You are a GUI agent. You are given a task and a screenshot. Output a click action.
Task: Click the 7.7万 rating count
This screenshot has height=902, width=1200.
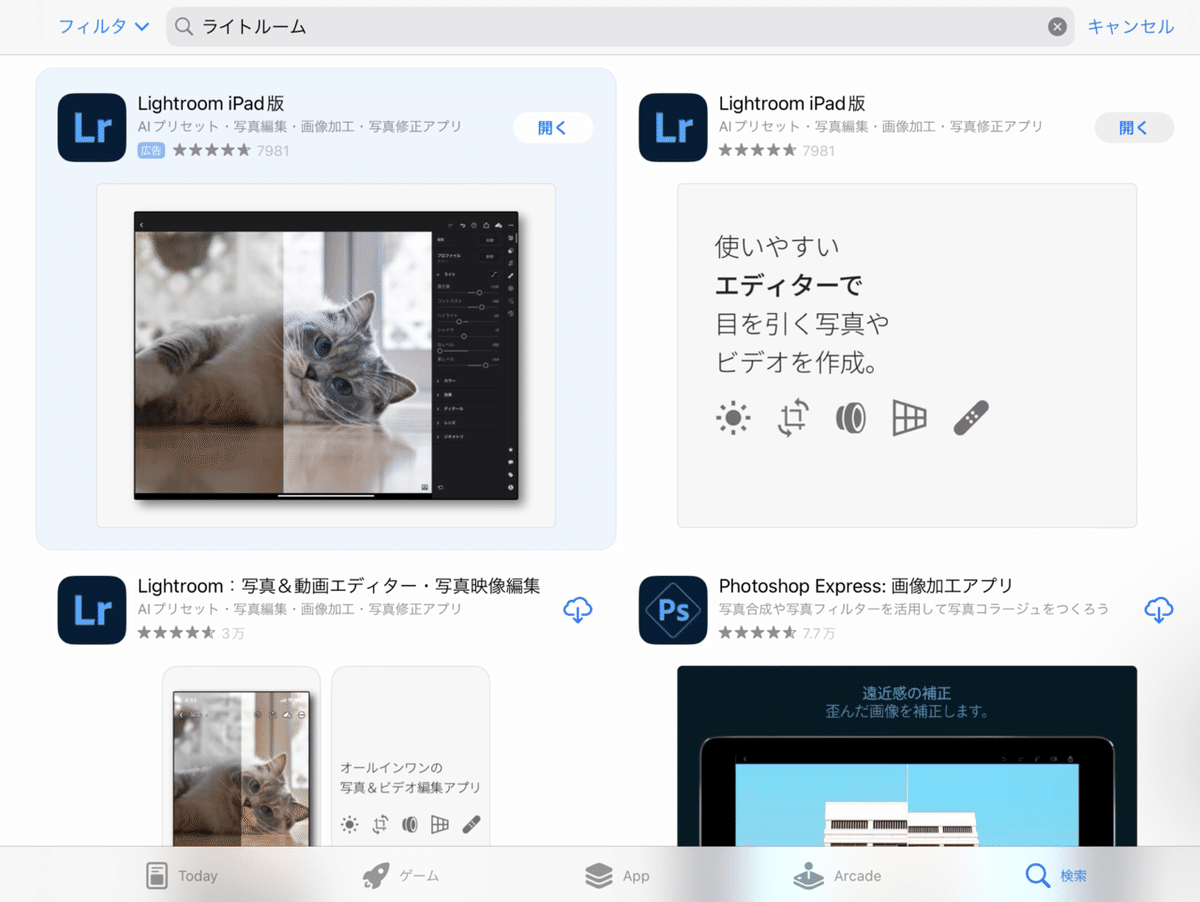tap(819, 633)
